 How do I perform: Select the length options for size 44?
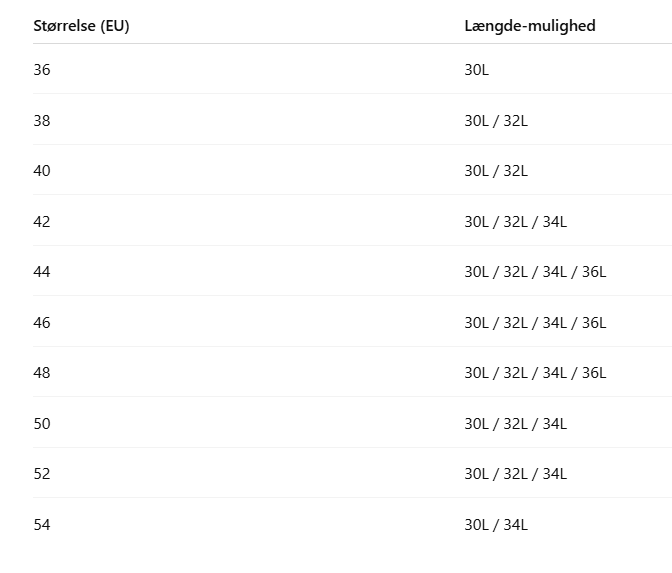click(x=535, y=272)
